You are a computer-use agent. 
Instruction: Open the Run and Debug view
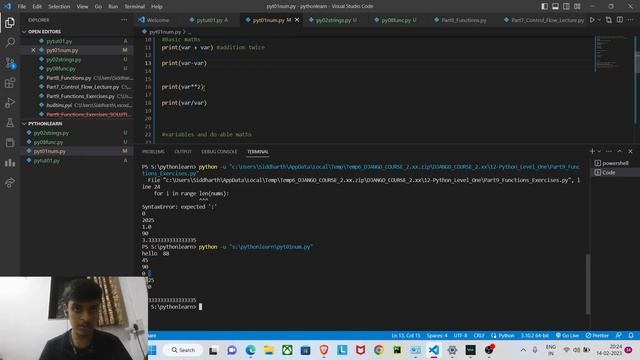(x=10, y=103)
